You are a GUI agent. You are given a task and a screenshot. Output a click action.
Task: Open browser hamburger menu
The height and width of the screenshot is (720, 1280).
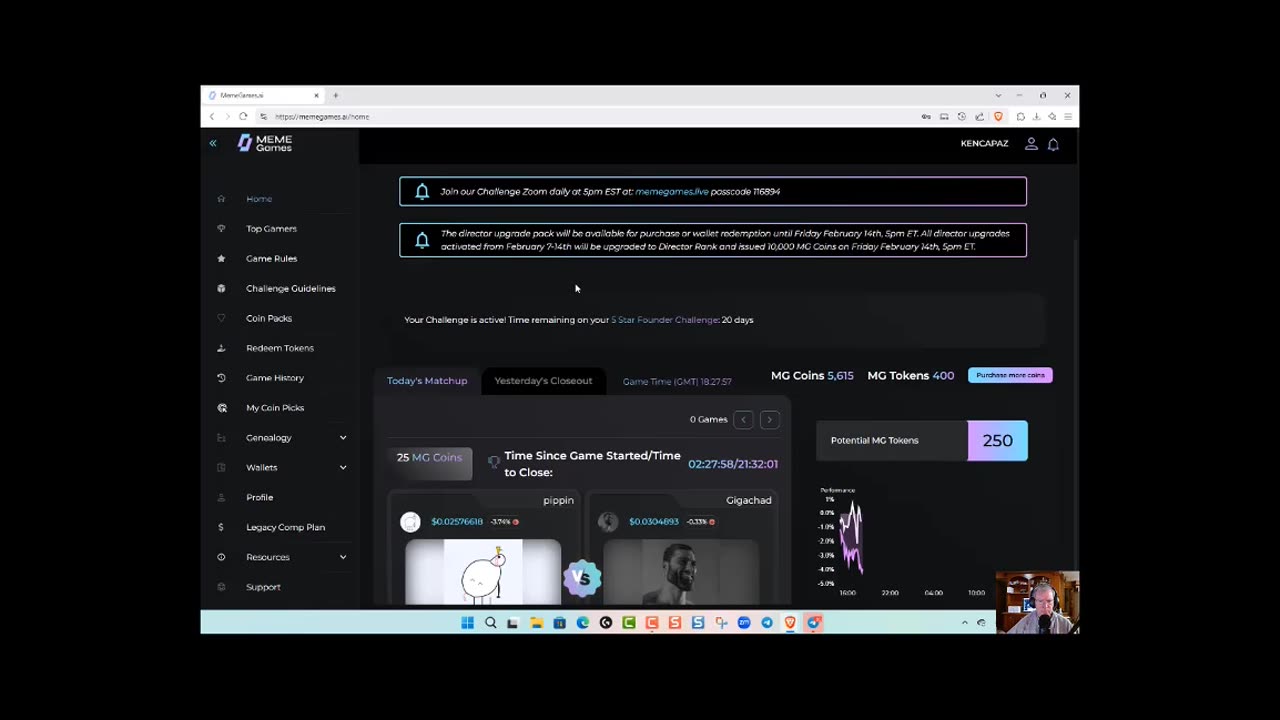tap(1068, 117)
